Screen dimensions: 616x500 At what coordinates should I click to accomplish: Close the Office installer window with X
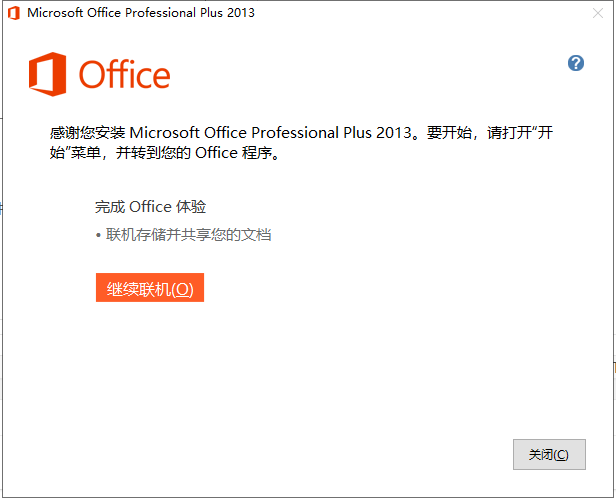click(598, 13)
